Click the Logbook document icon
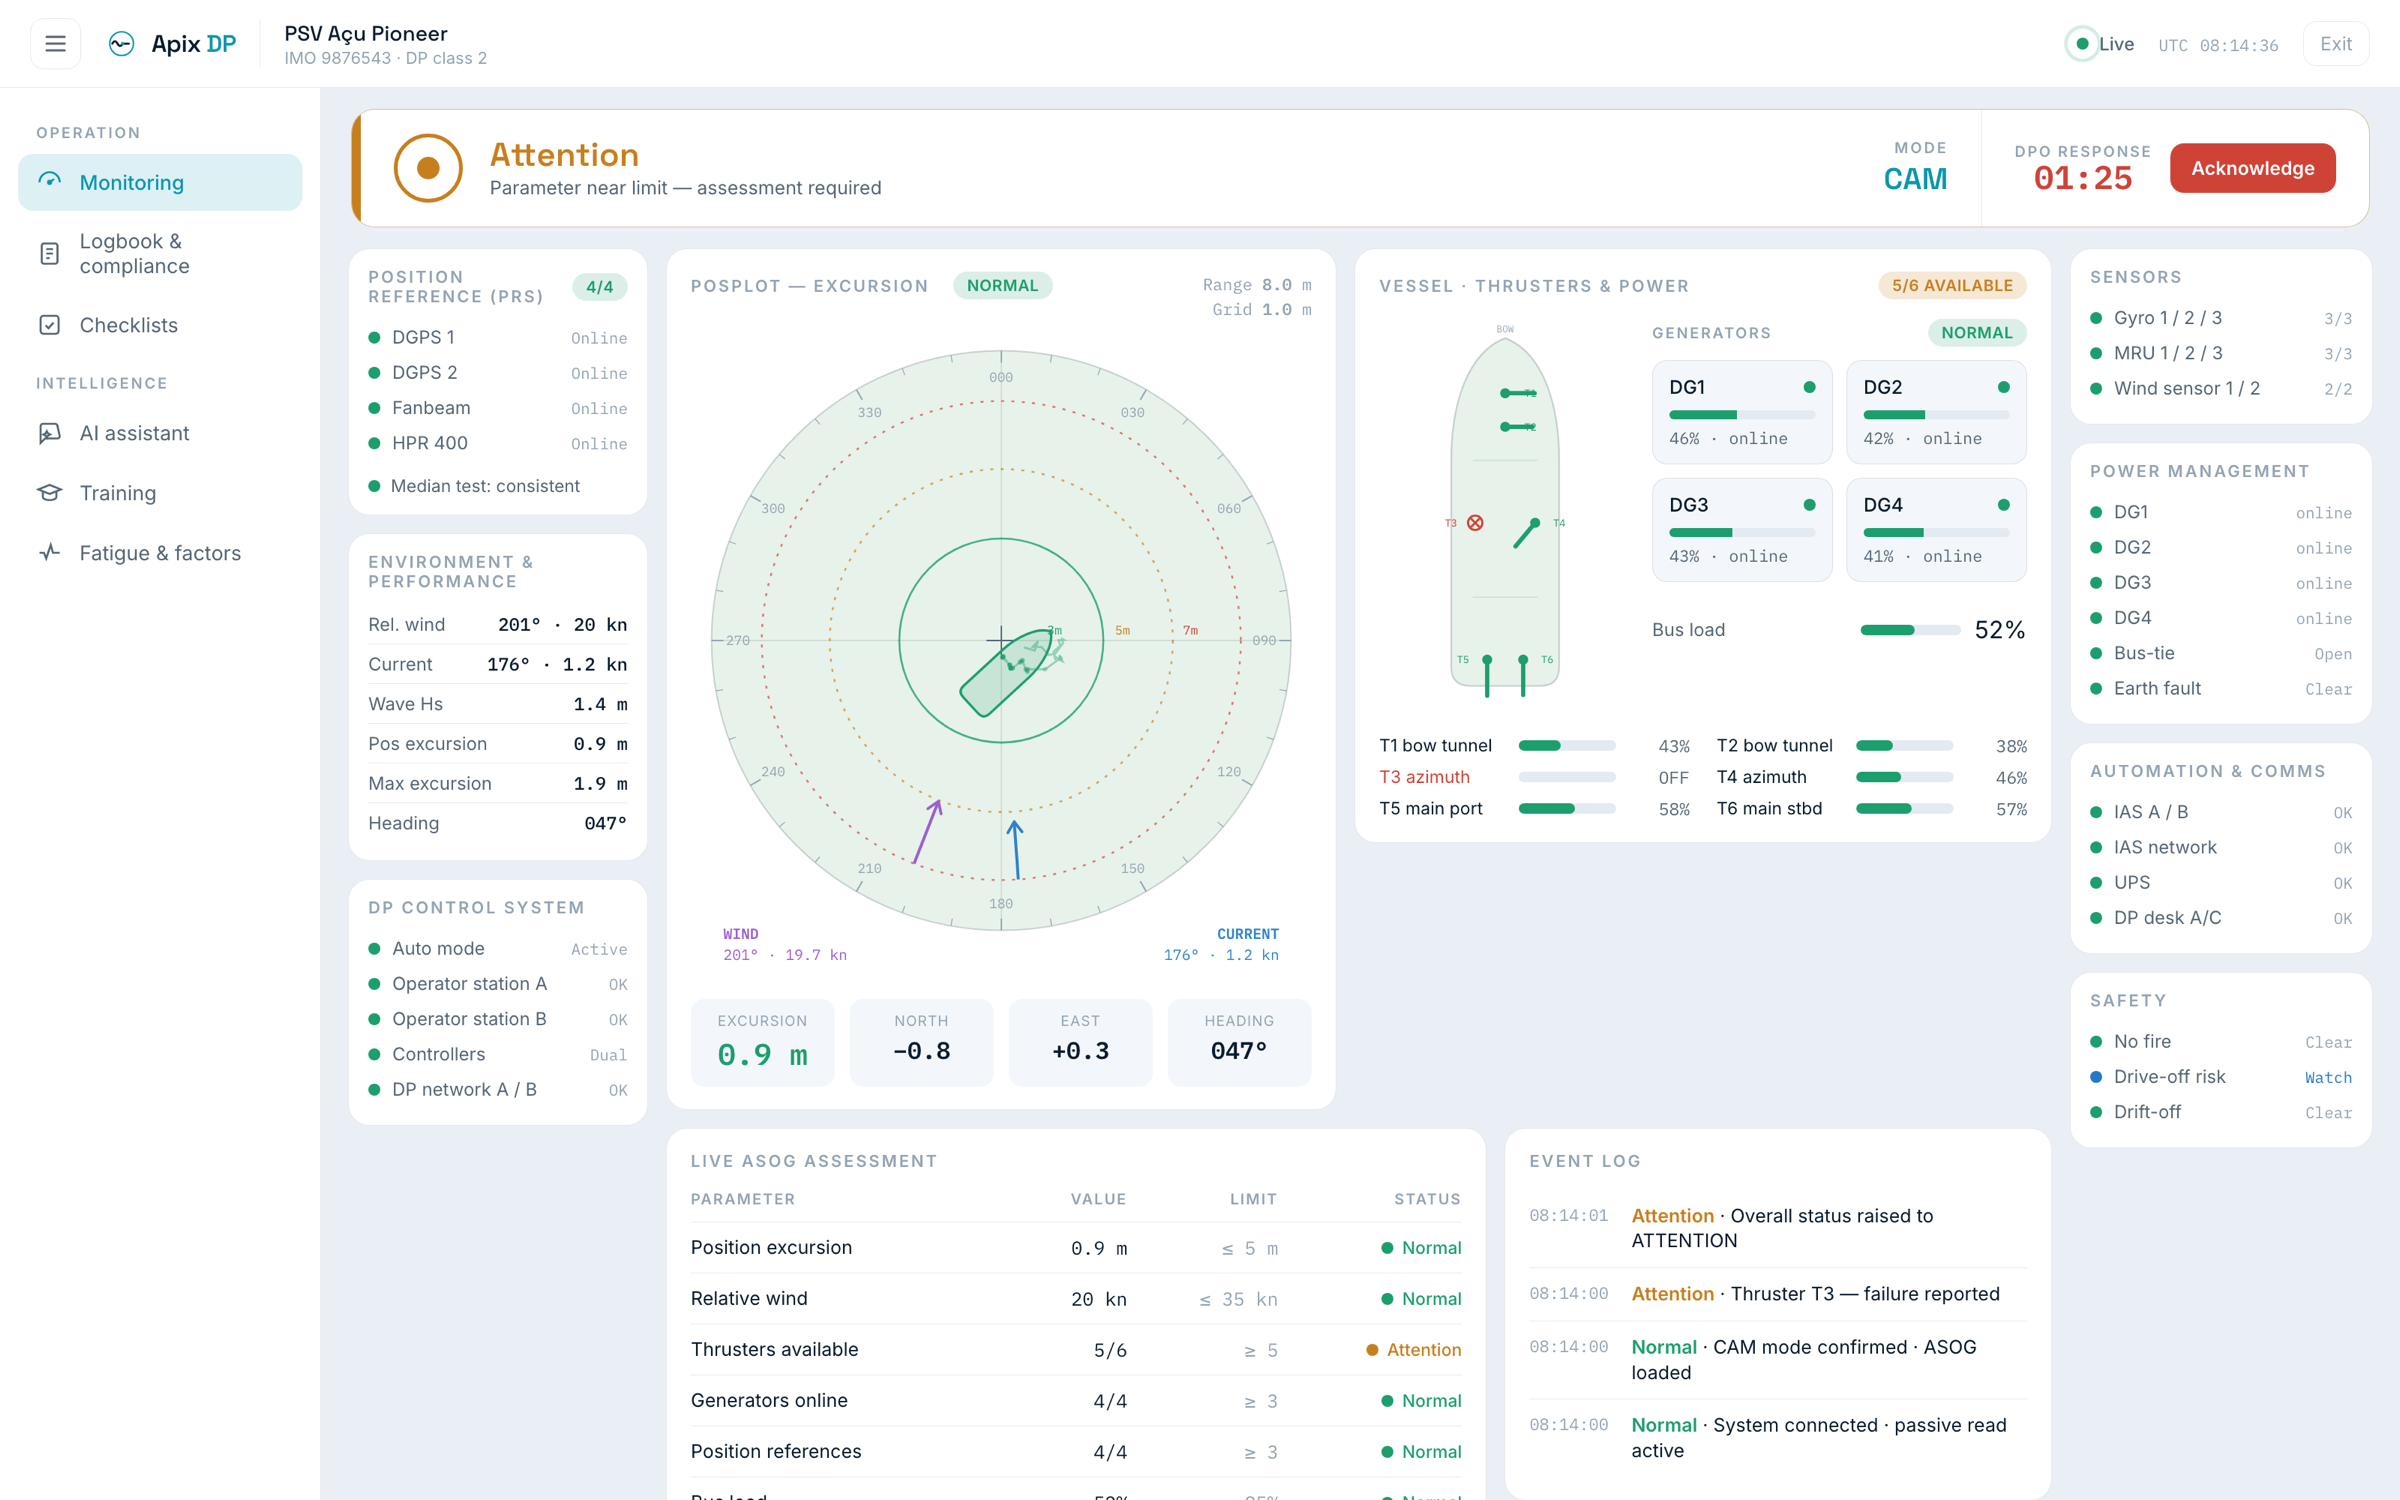The width and height of the screenshot is (2400, 1500). (50, 253)
